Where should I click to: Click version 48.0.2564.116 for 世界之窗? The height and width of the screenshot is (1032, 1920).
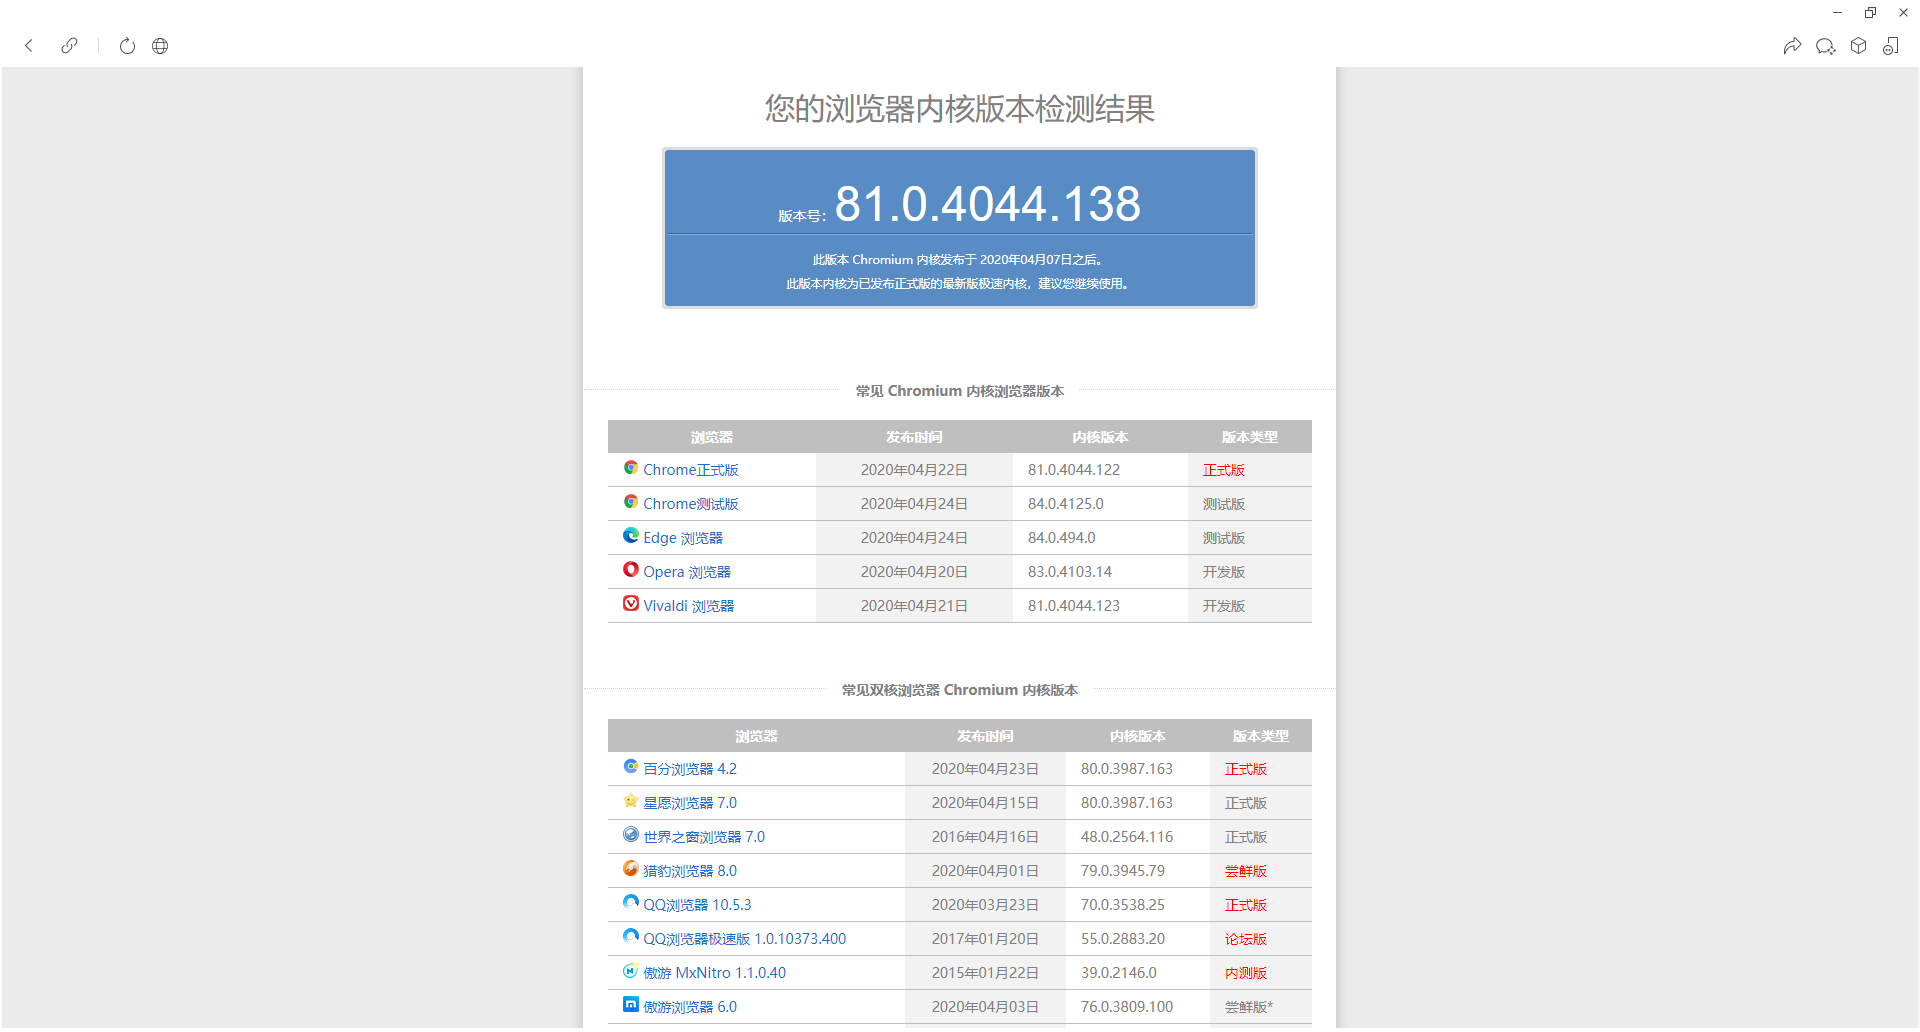(x=1127, y=837)
